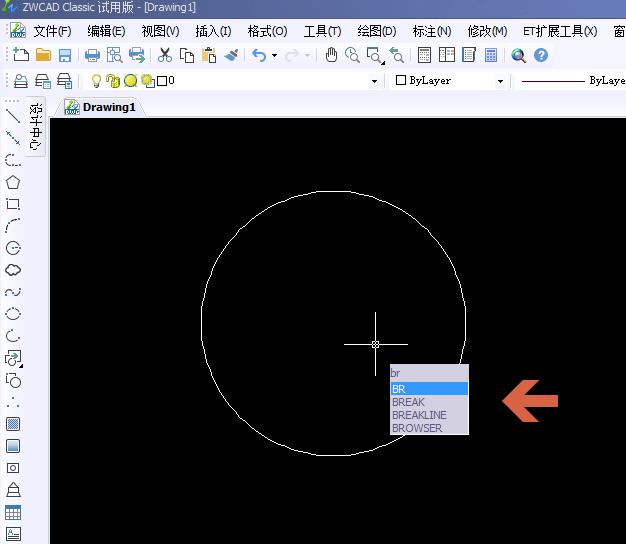Select the Hatch tool
This screenshot has width=626, height=544.
pos(13,424)
